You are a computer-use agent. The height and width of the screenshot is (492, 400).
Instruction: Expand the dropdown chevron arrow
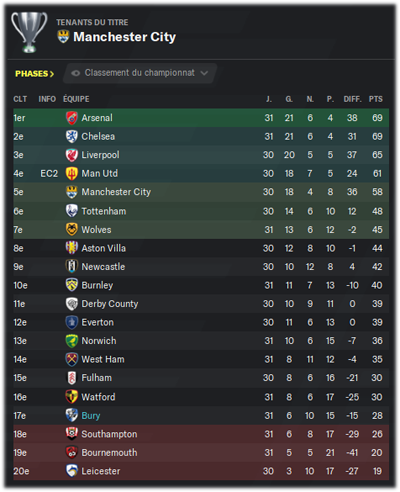[x=204, y=73]
